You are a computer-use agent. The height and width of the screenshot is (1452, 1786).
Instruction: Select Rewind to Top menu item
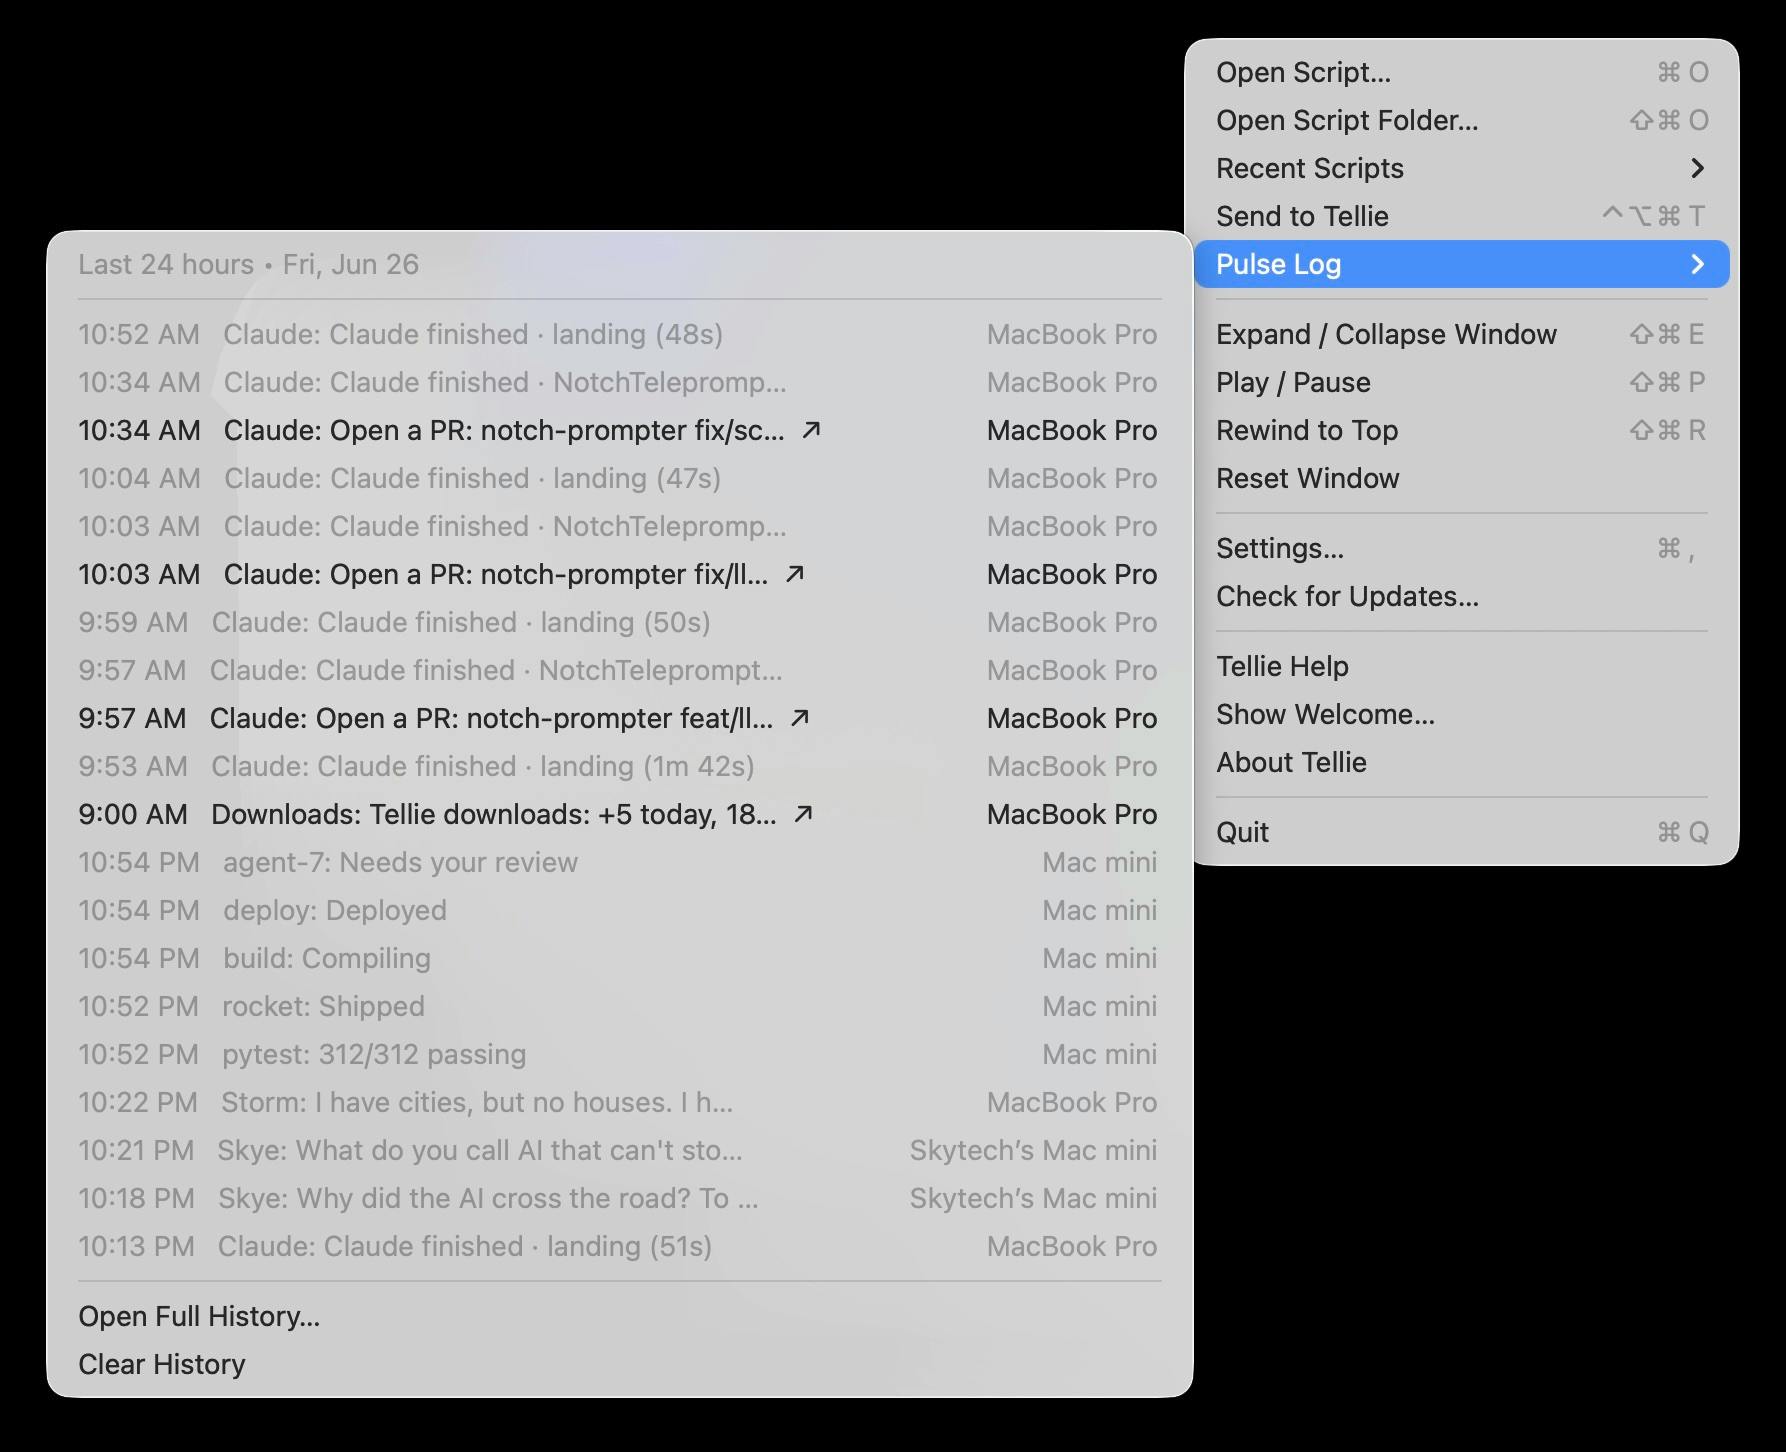1462,430
